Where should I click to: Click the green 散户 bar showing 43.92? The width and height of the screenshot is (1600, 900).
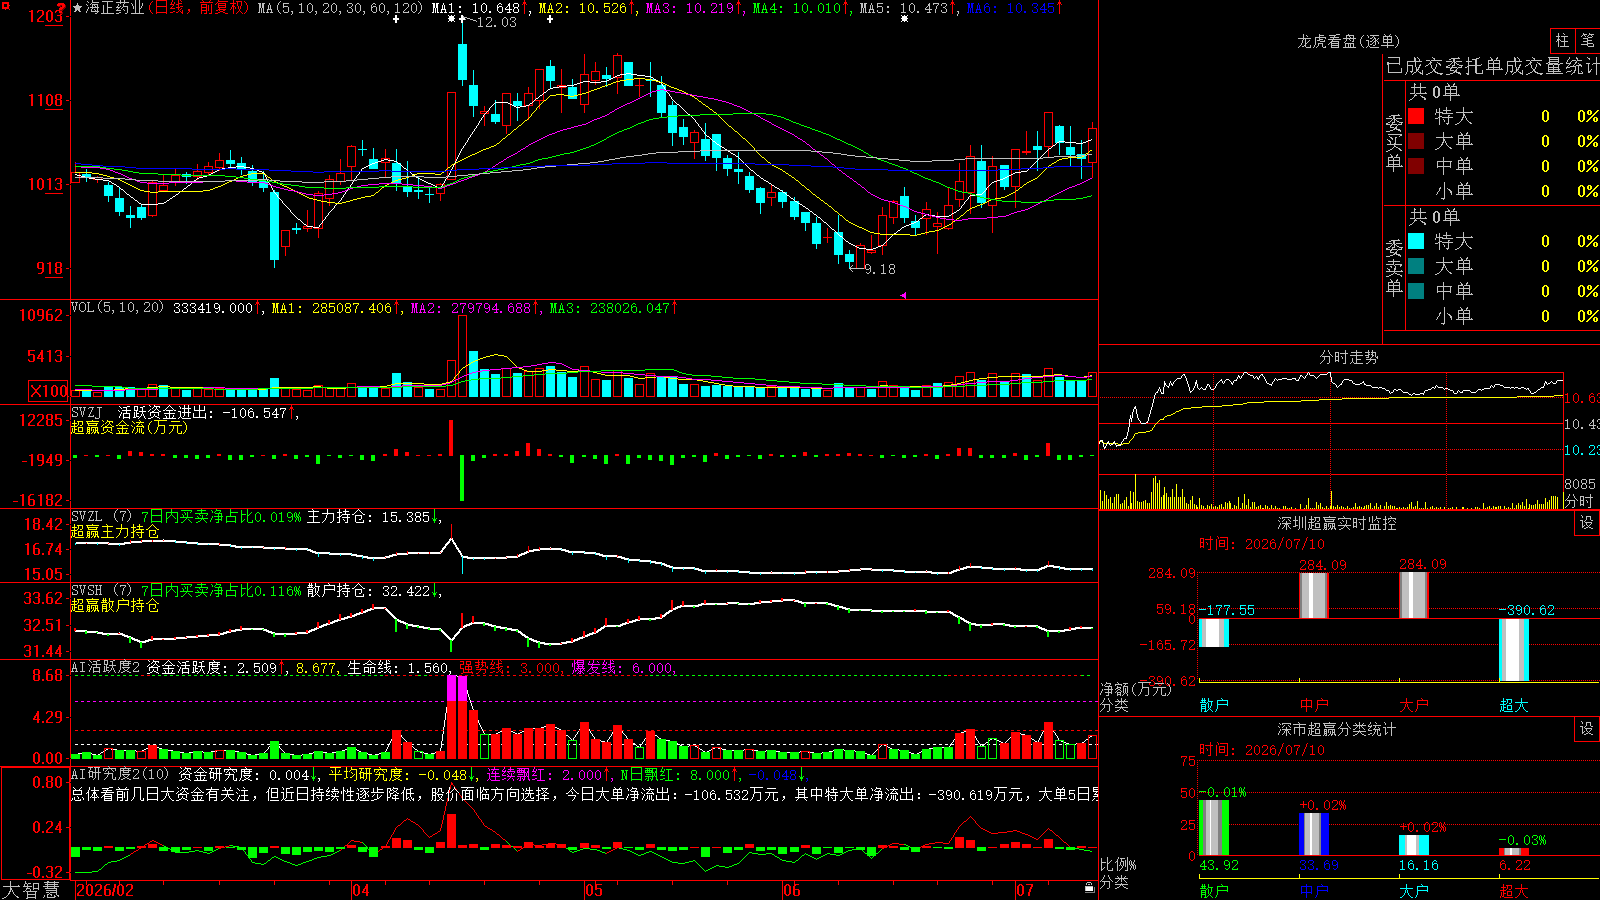click(x=1214, y=827)
